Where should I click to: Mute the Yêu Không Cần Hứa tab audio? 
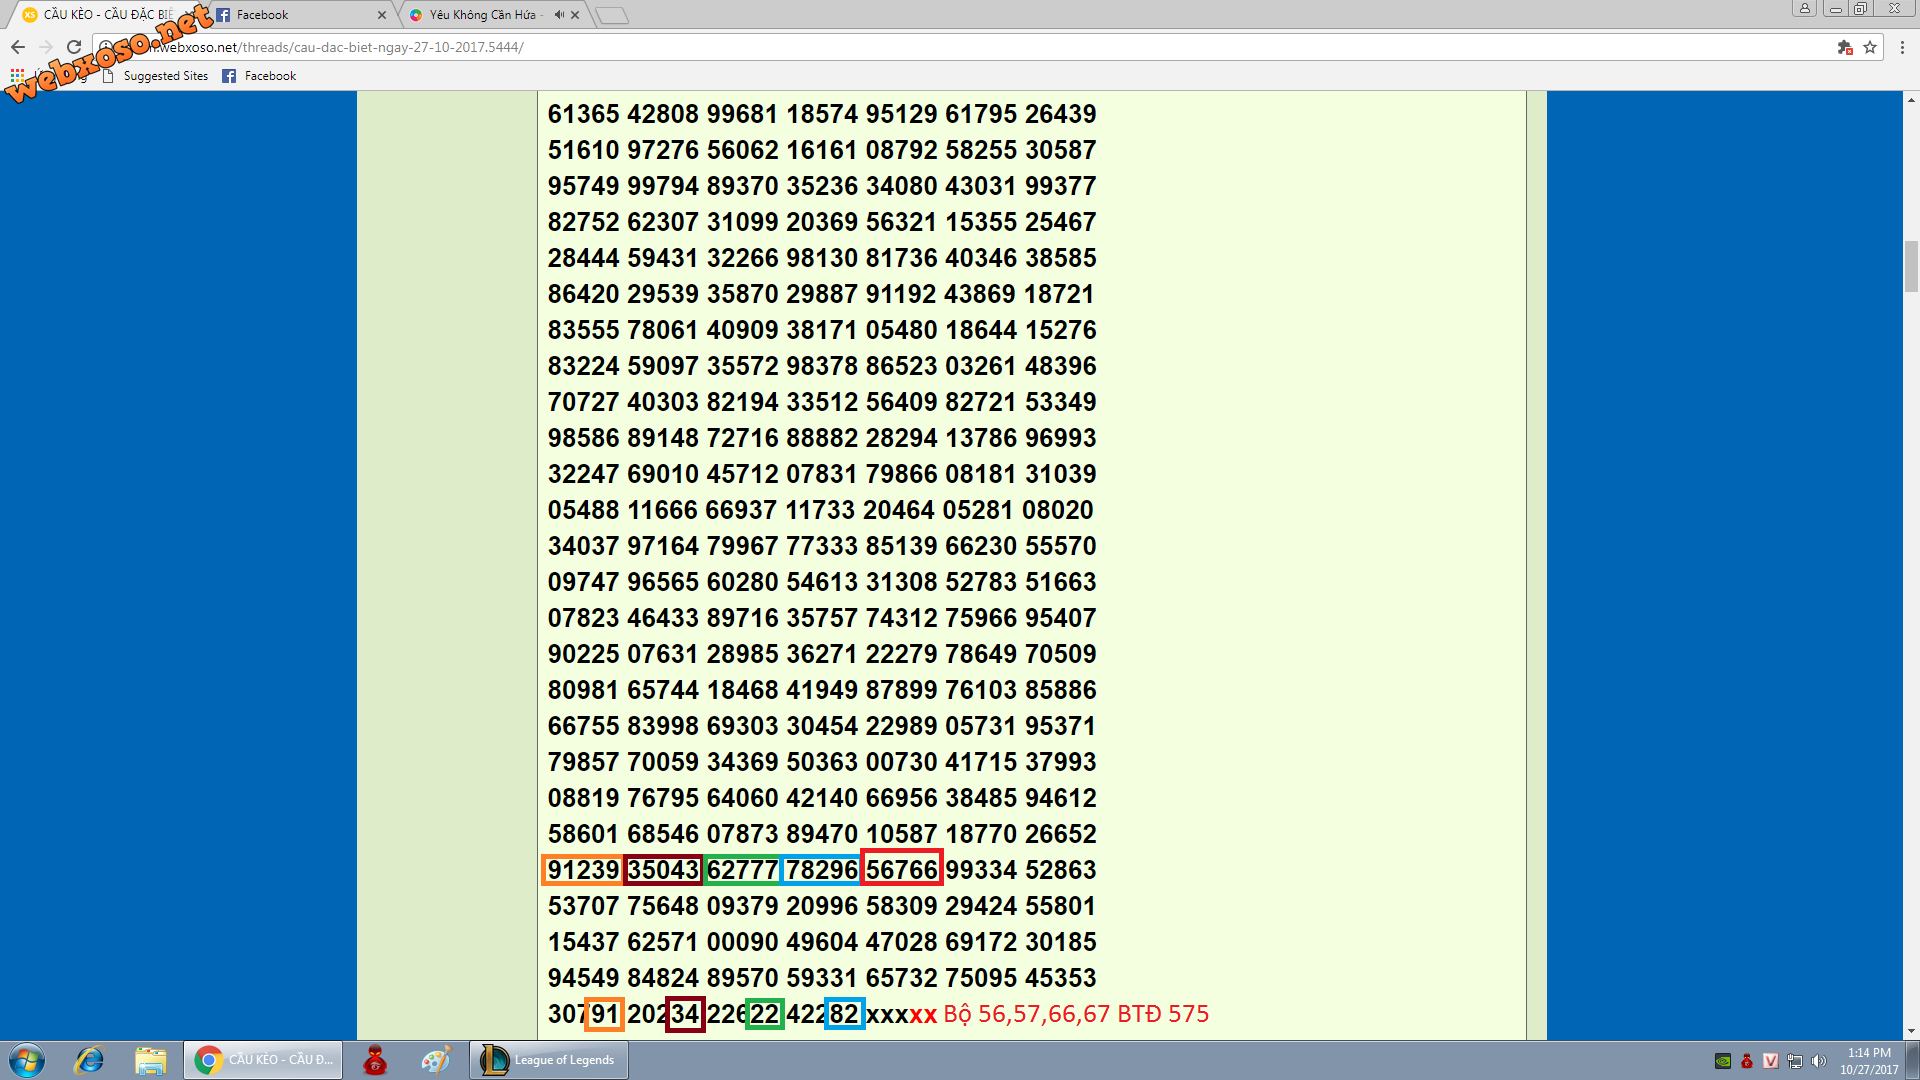(x=559, y=15)
